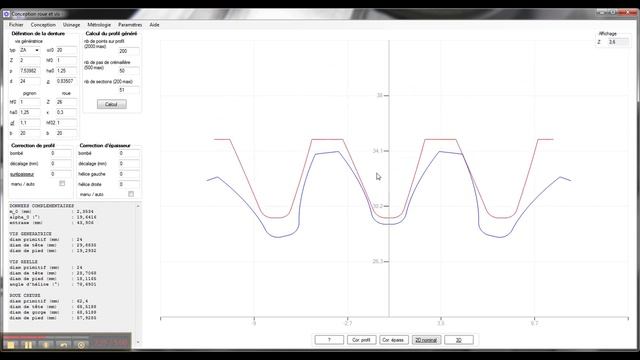Toggle manu / auto checkbox under Correction d'épaisseur

click(131, 194)
